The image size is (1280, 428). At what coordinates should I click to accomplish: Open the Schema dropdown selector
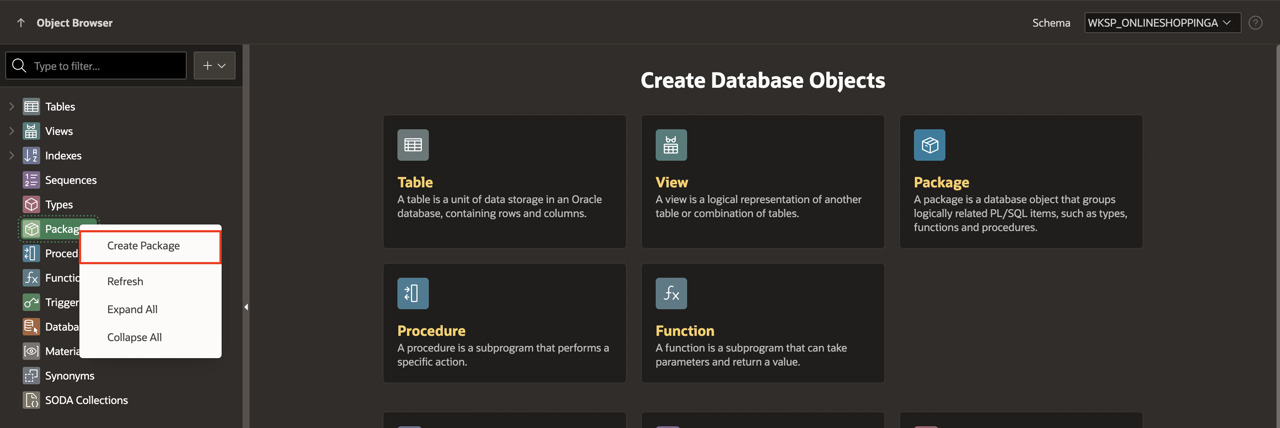point(1162,23)
